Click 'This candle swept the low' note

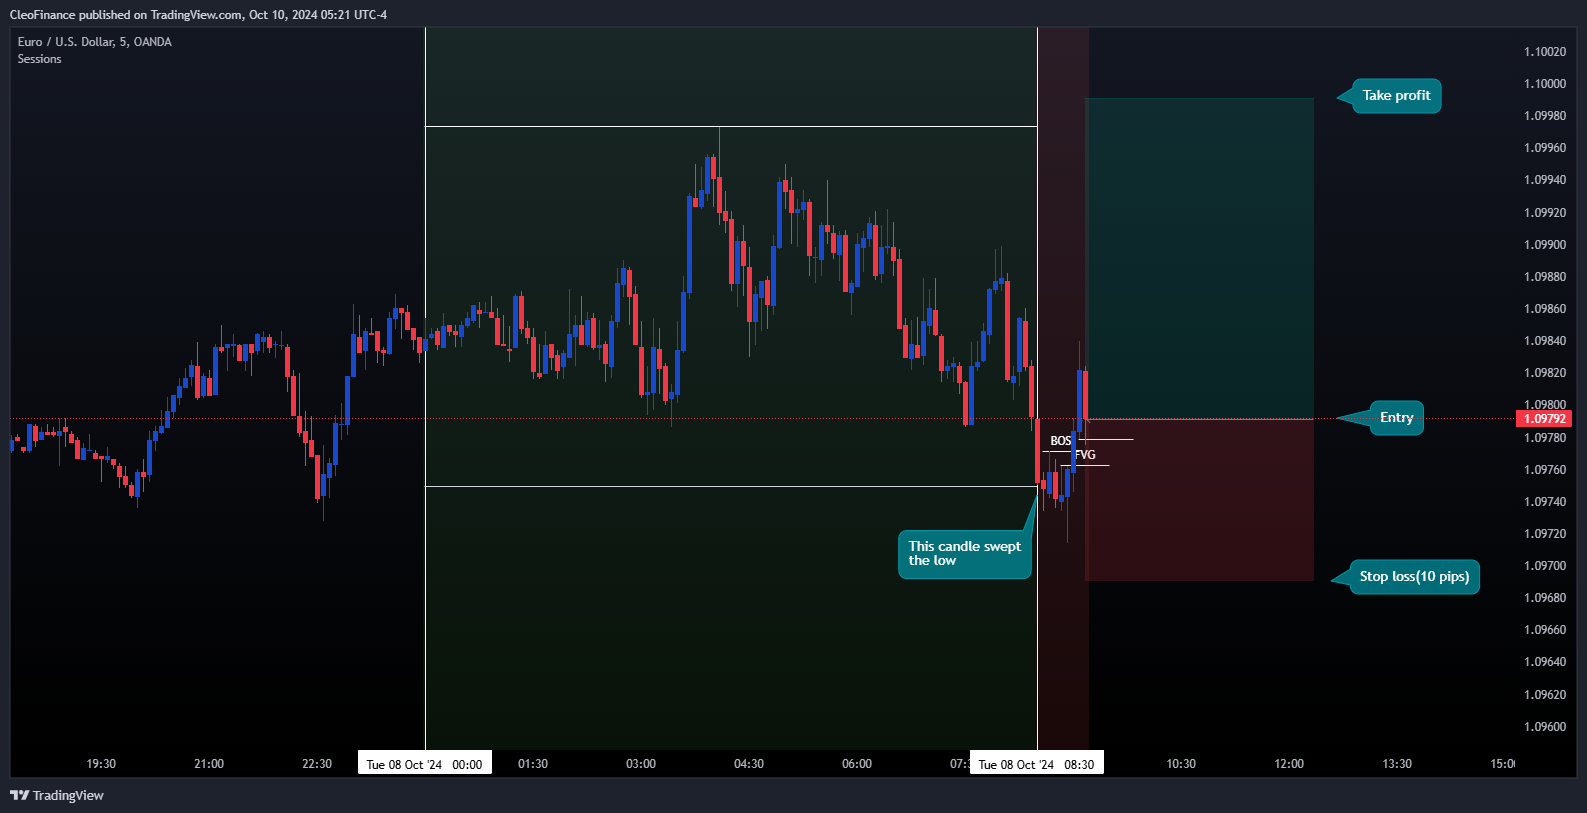pyautogui.click(x=964, y=554)
